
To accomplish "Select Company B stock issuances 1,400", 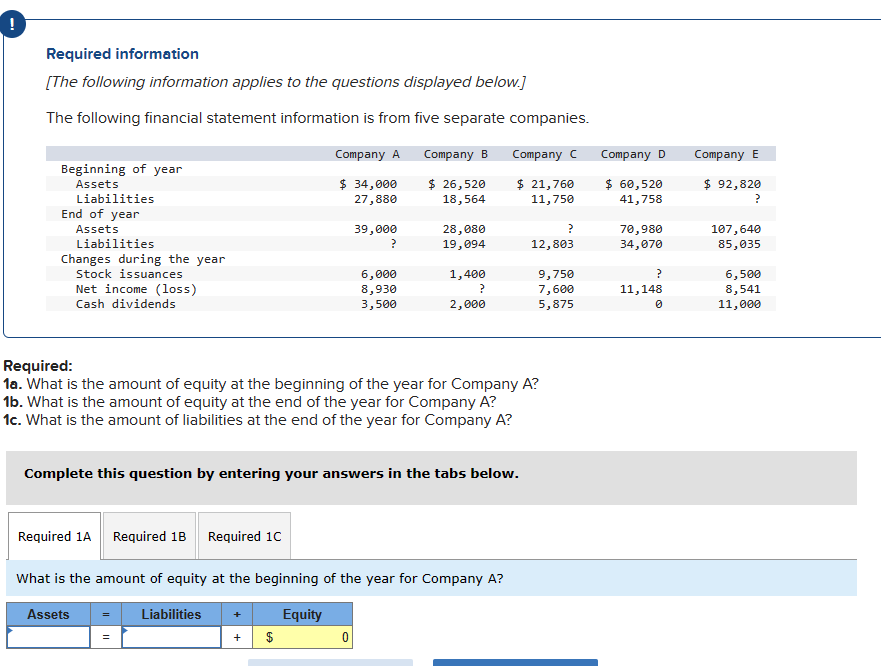I will [x=467, y=274].
